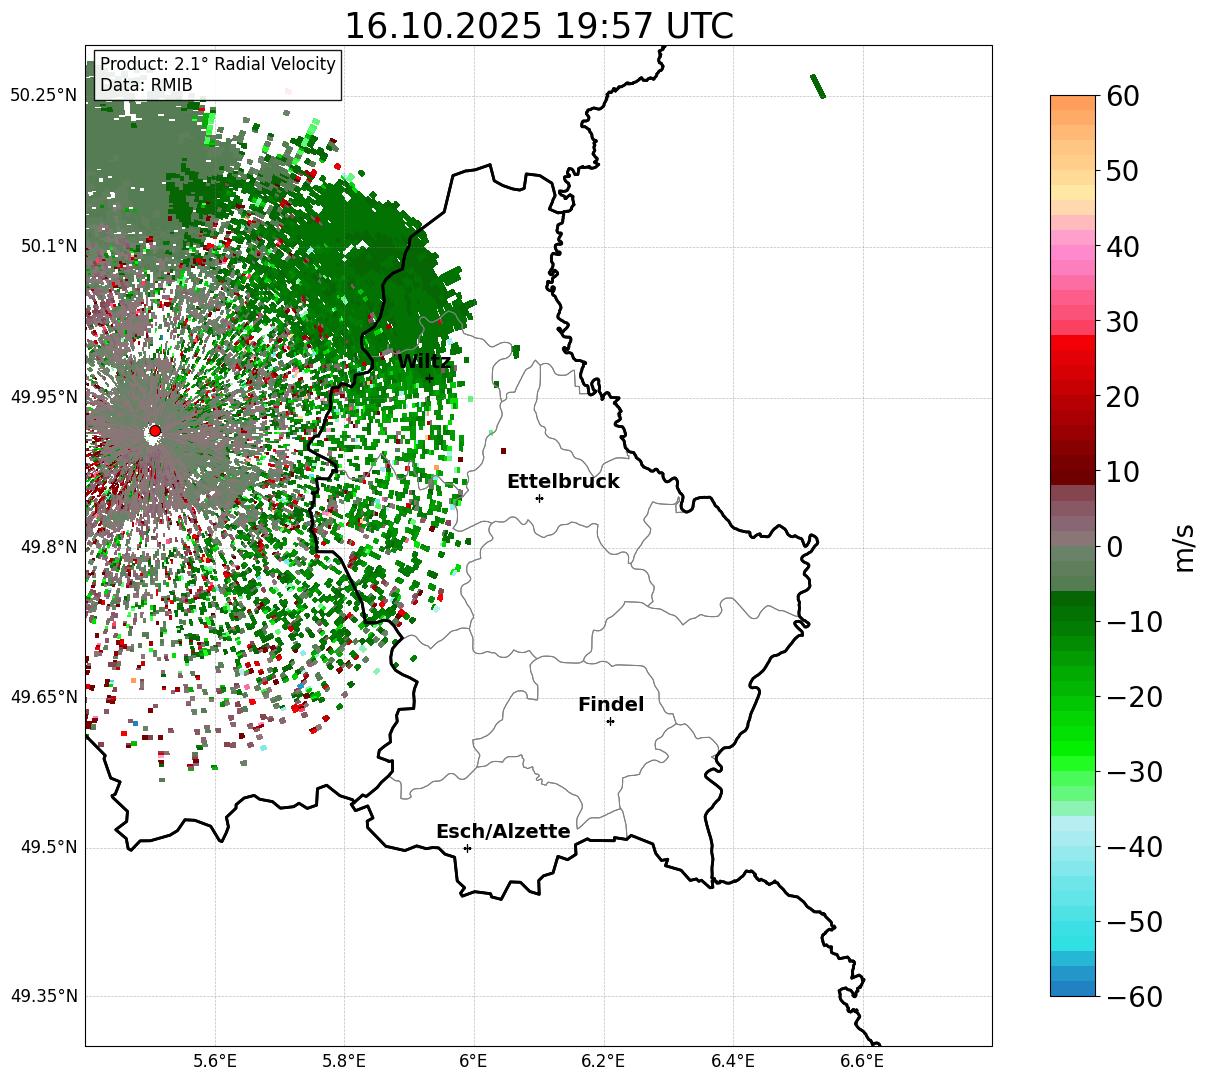Click the latitude label 50.1°N
The height and width of the screenshot is (1081, 1207).
pyautogui.click(x=48, y=246)
